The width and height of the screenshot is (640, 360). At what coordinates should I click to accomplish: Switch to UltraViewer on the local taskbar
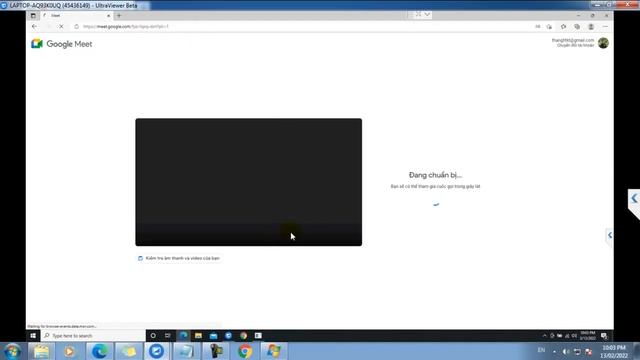[x=156, y=351]
